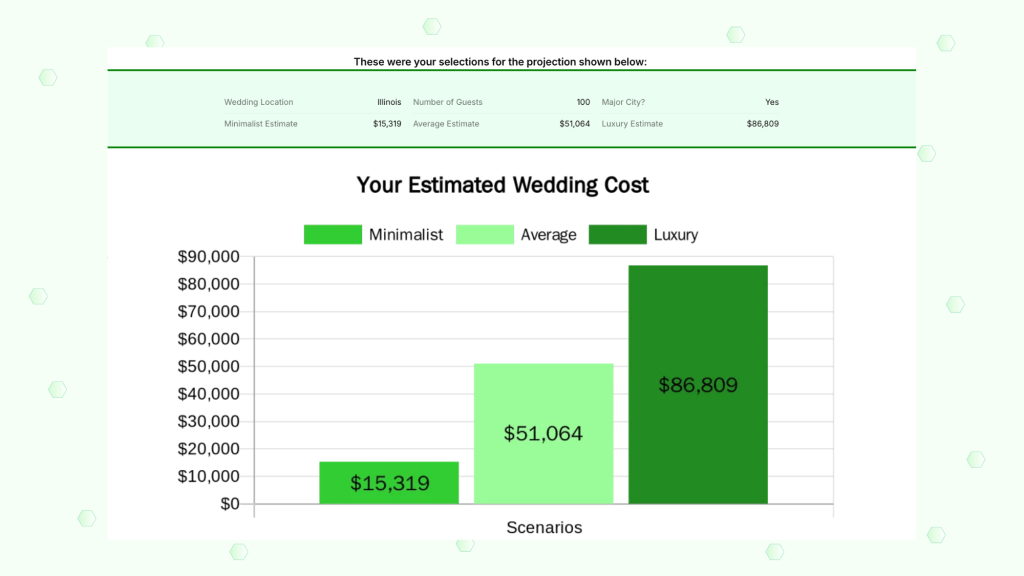
Task: Click the Luxury legend color swatch
Action: [617, 235]
